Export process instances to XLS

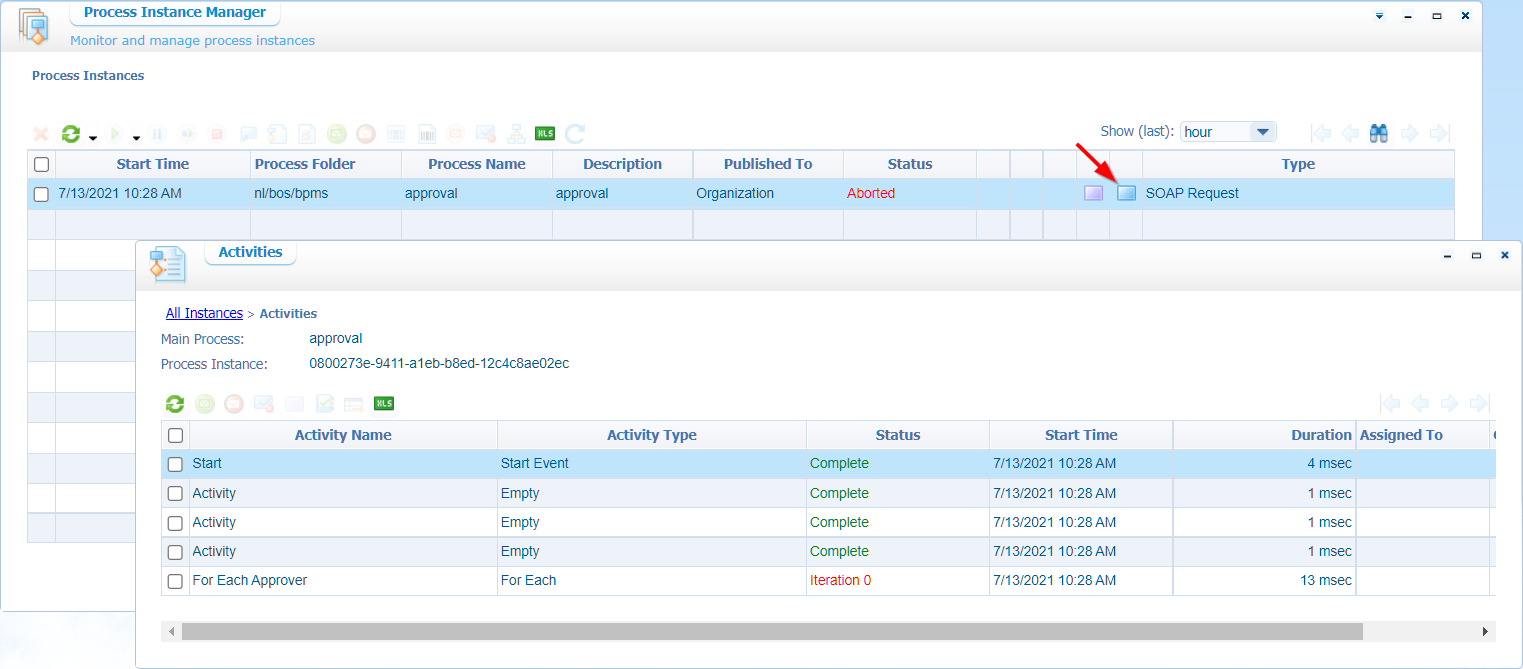coord(545,134)
